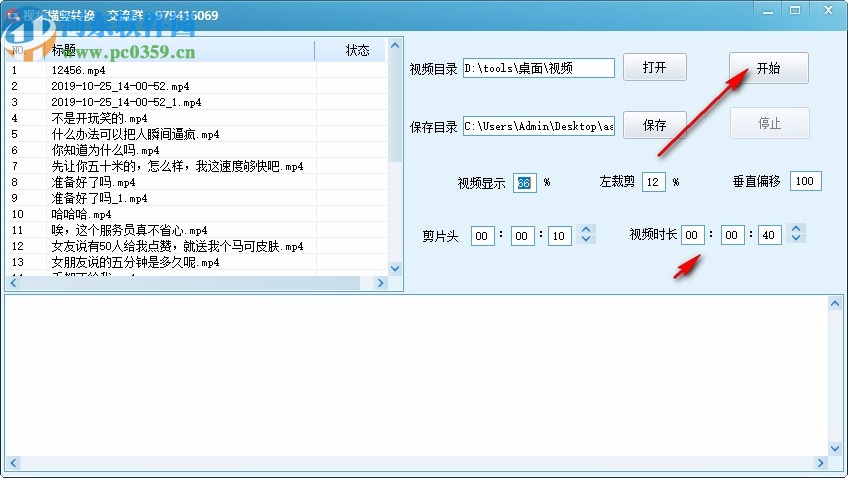Click inside the empty log output area
Image resolution: width=848 pixels, height=478 pixels.
[x=416, y=376]
